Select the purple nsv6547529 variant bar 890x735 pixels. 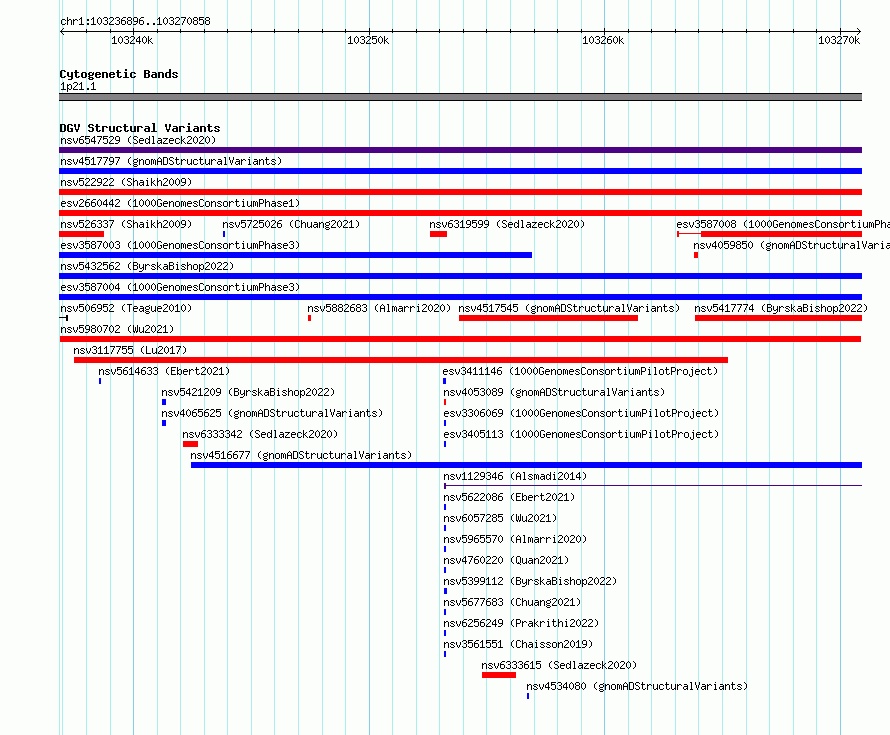point(460,150)
